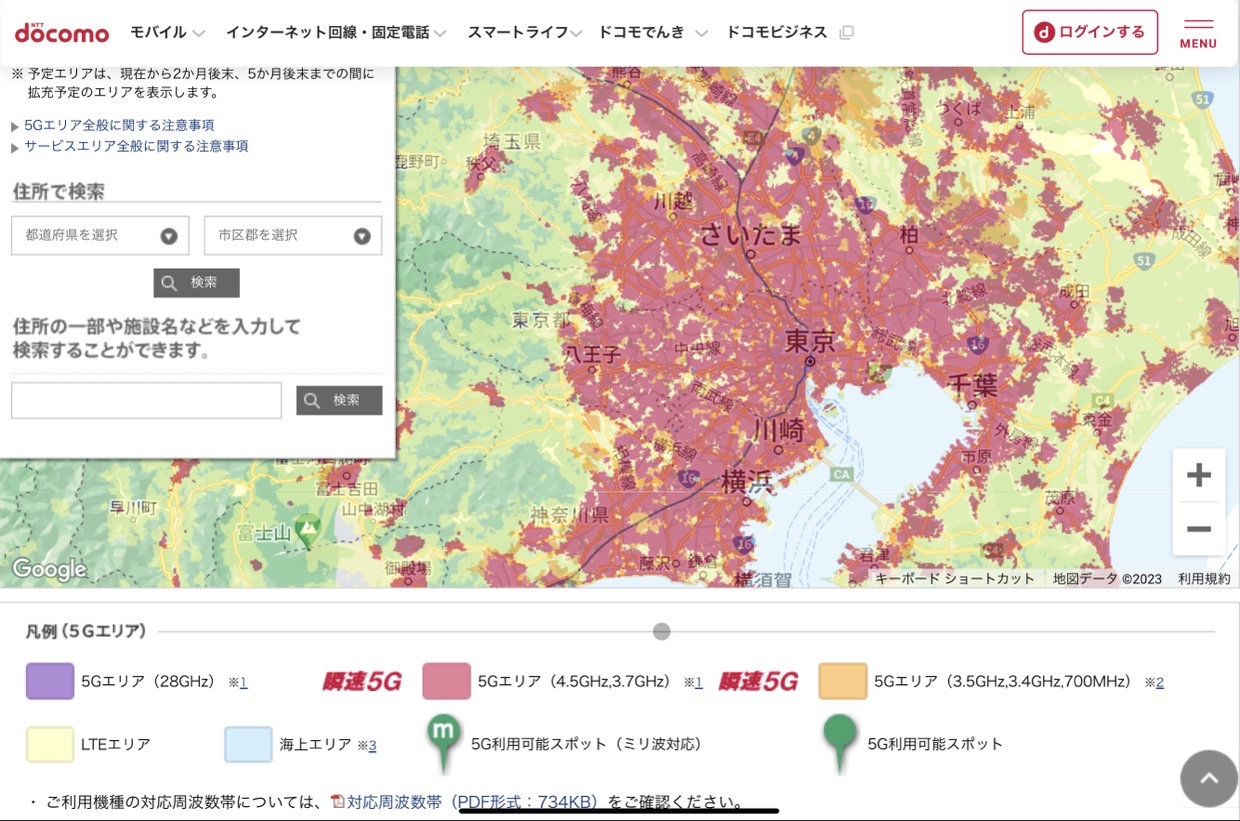This screenshot has height=821, width=1240.
Task: Click the orange 3.5GHz legend swatch
Action: point(842,681)
